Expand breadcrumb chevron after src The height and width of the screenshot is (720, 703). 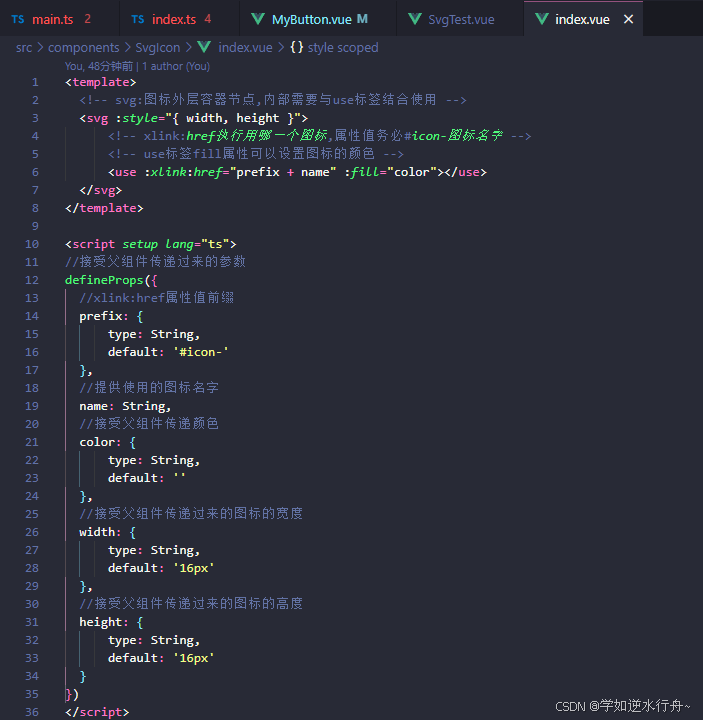coord(40,47)
